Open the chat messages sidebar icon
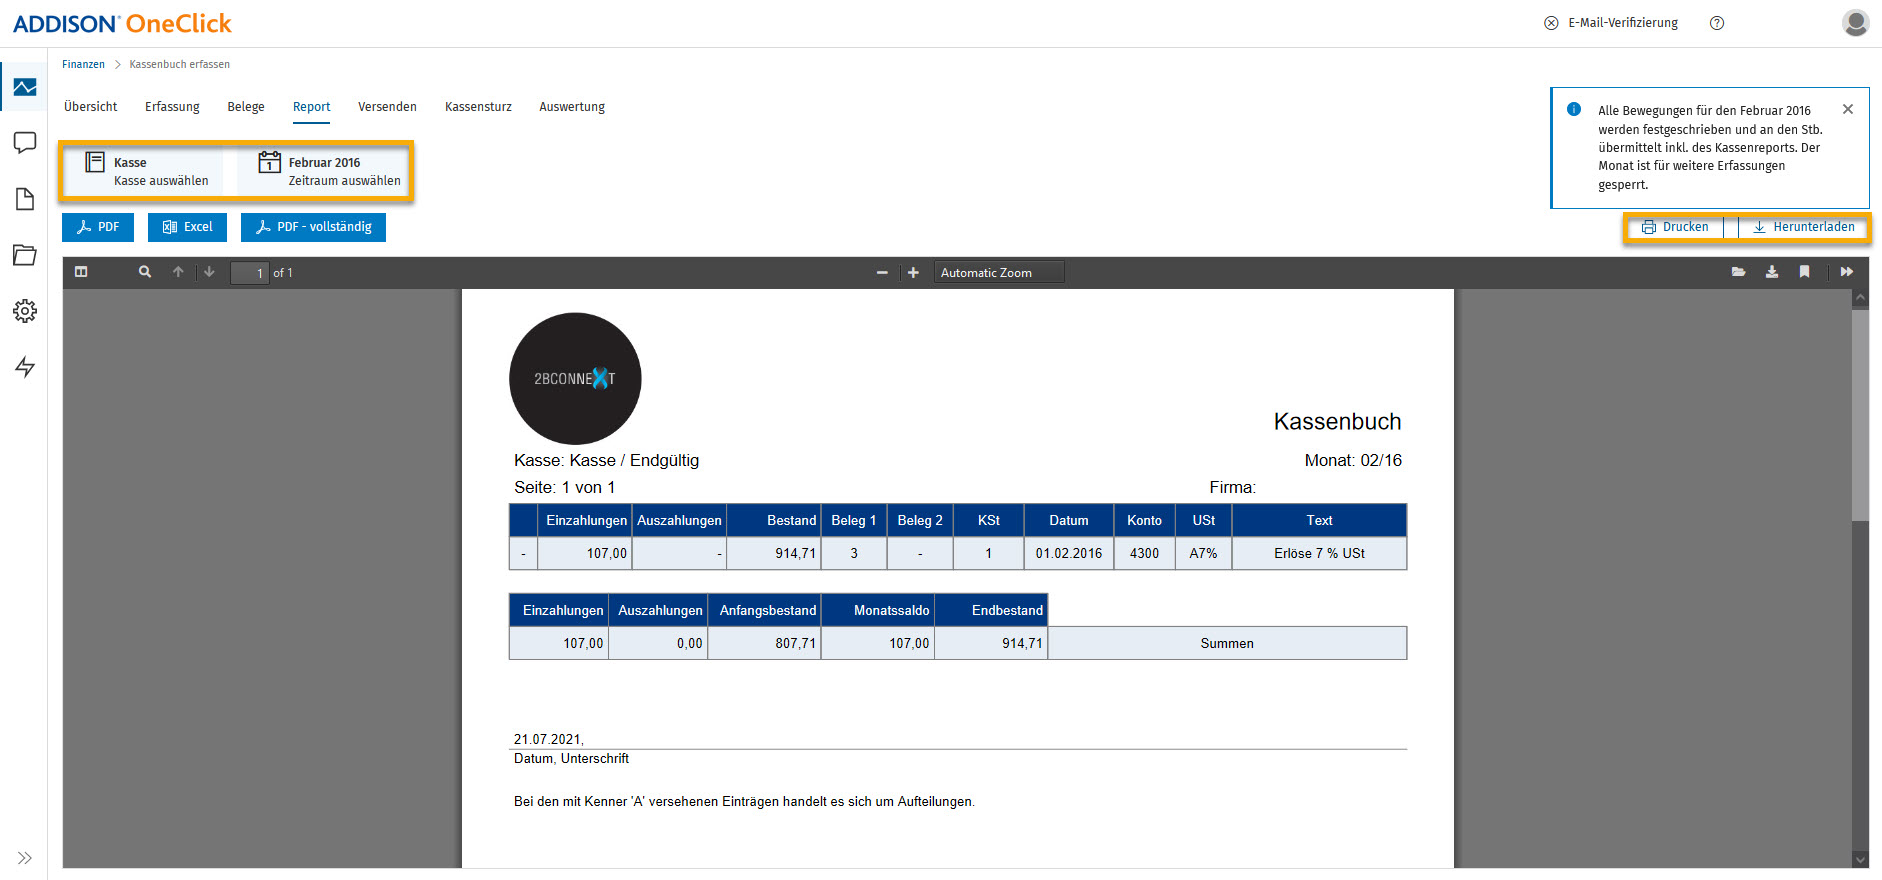Viewport: 1882px width, 880px height. [x=25, y=143]
